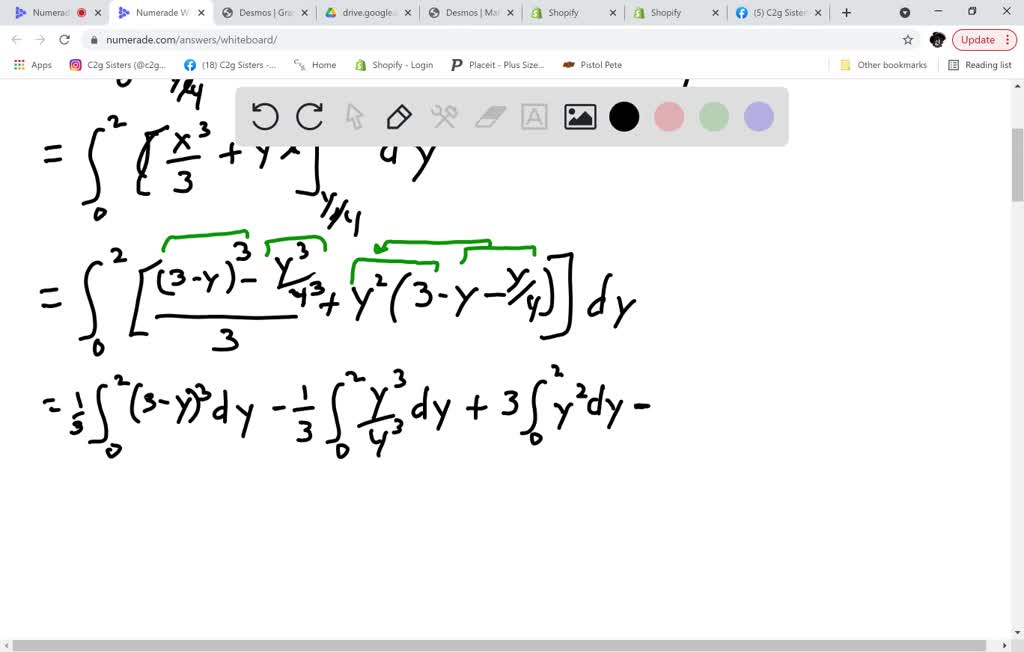This screenshot has width=1024, height=652.
Task: Click the undo arrow in whiteboard toolbar
Action: point(265,117)
